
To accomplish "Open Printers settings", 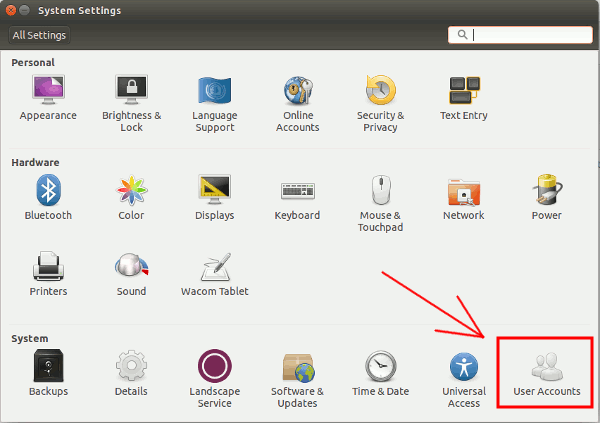I will tap(48, 274).
